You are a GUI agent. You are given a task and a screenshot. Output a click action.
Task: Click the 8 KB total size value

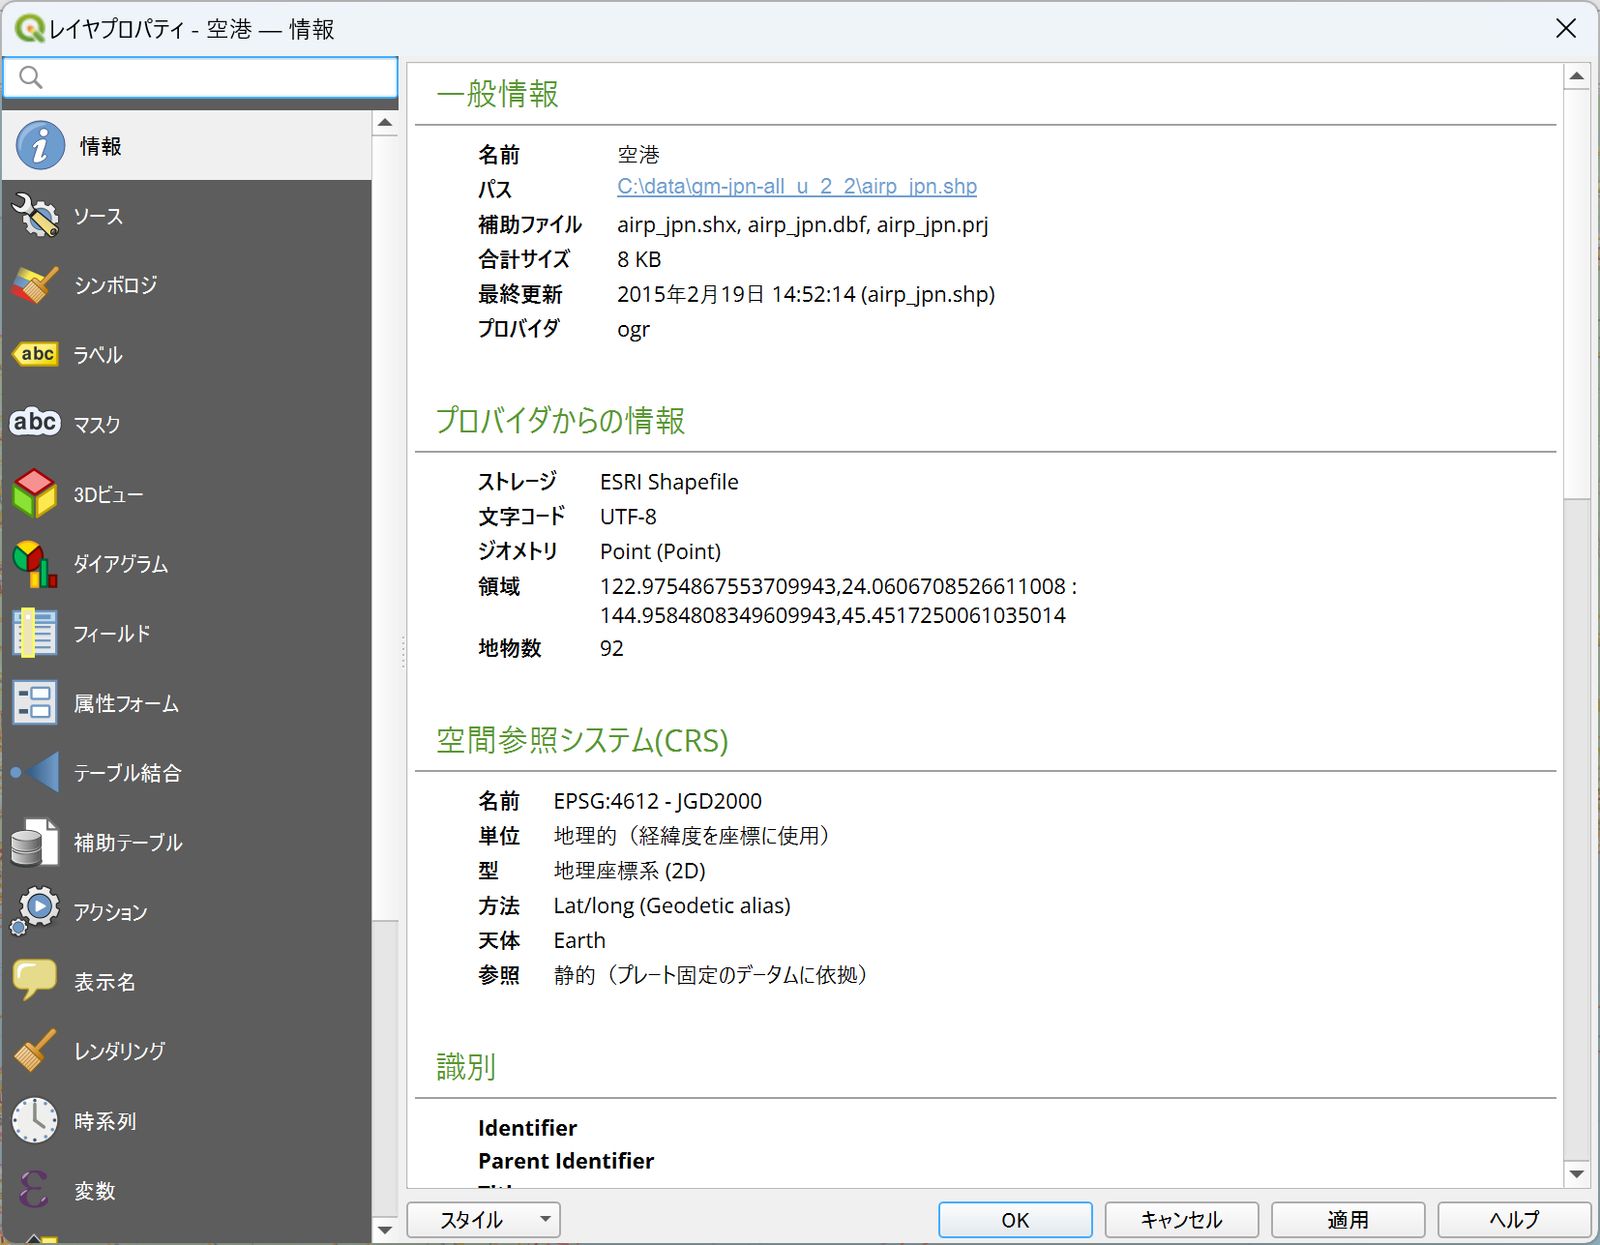point(639,259)
